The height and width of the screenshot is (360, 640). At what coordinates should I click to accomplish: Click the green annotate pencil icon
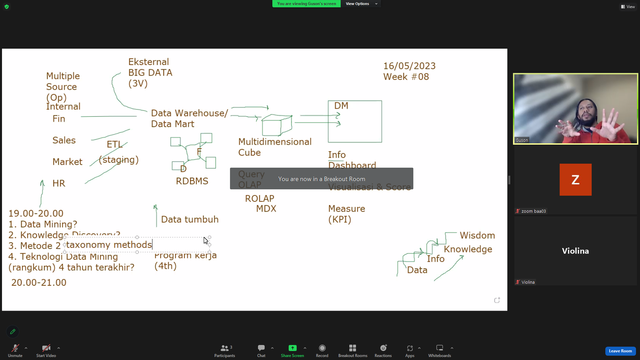click(13, 331)
